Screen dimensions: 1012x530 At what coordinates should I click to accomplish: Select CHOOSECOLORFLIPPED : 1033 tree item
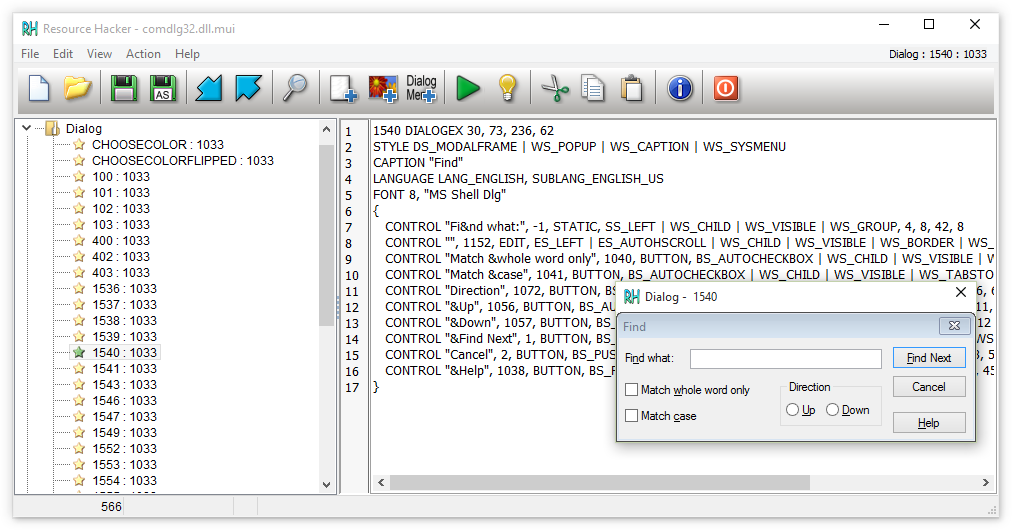coord(183,161)
